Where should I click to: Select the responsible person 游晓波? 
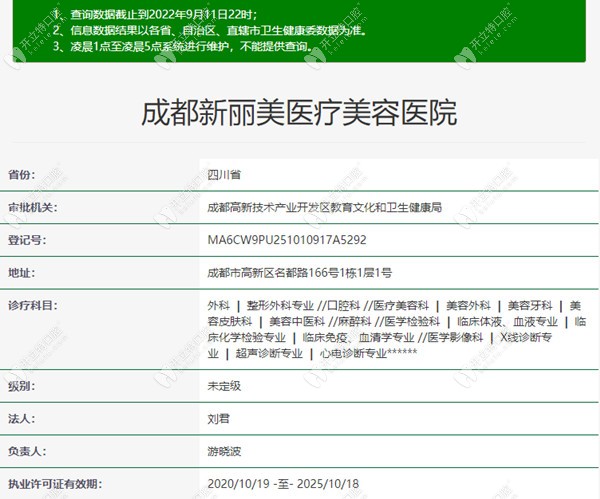(224, 452)
